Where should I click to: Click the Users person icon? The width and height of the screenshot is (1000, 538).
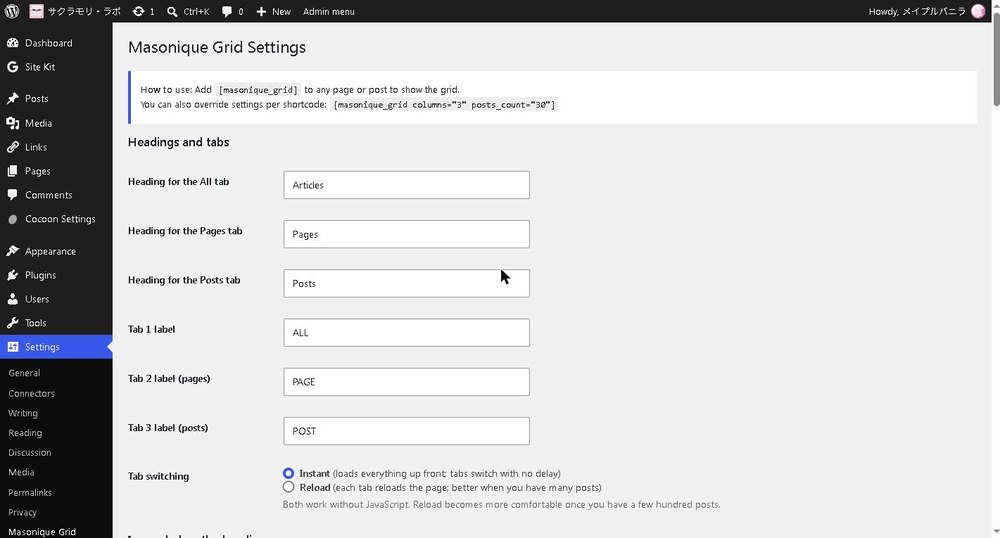(12, 299)
